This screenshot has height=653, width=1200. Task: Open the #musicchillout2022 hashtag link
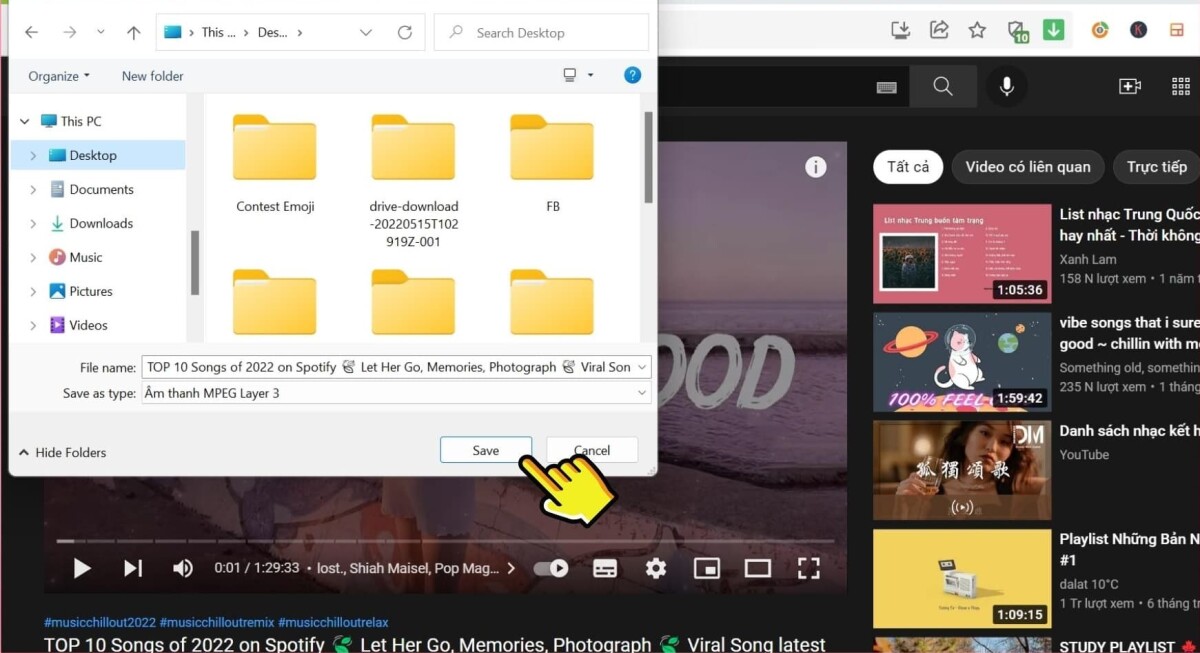[100, 622]
